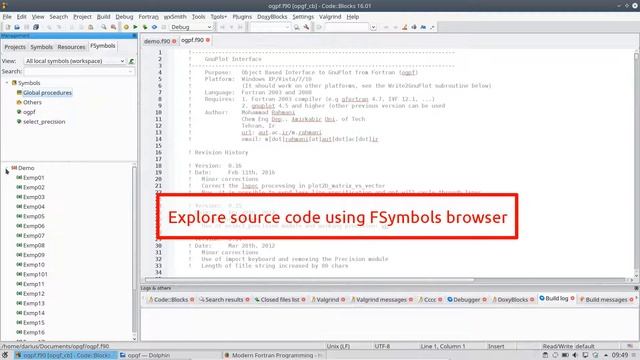Open the Valgrind messages log tab
Viewport: 640px width, 360px height.
tap(381, 300)
